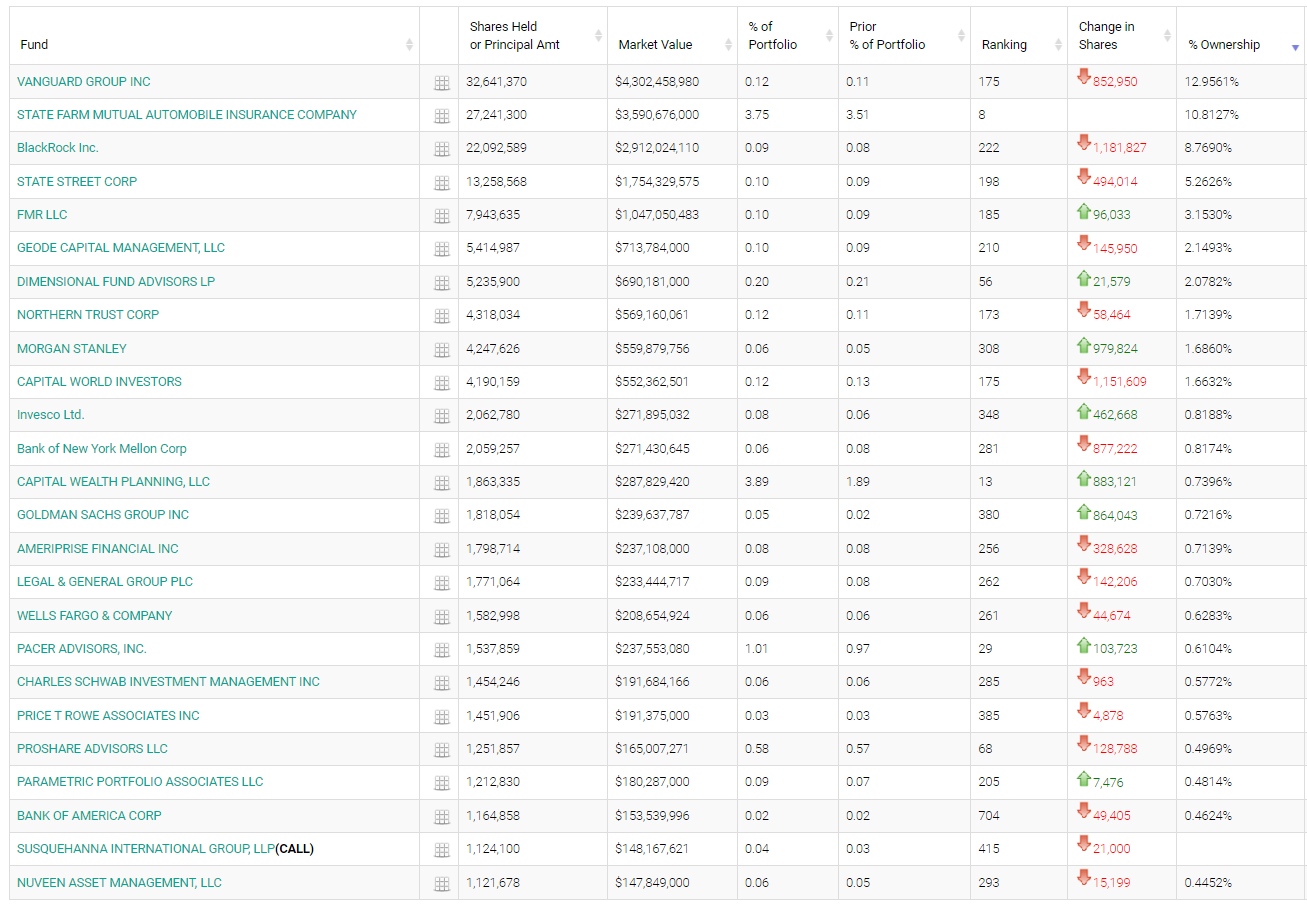
Task: Open grid icon in STATE FARM MUTUAL row
Action: click(441, 116)
